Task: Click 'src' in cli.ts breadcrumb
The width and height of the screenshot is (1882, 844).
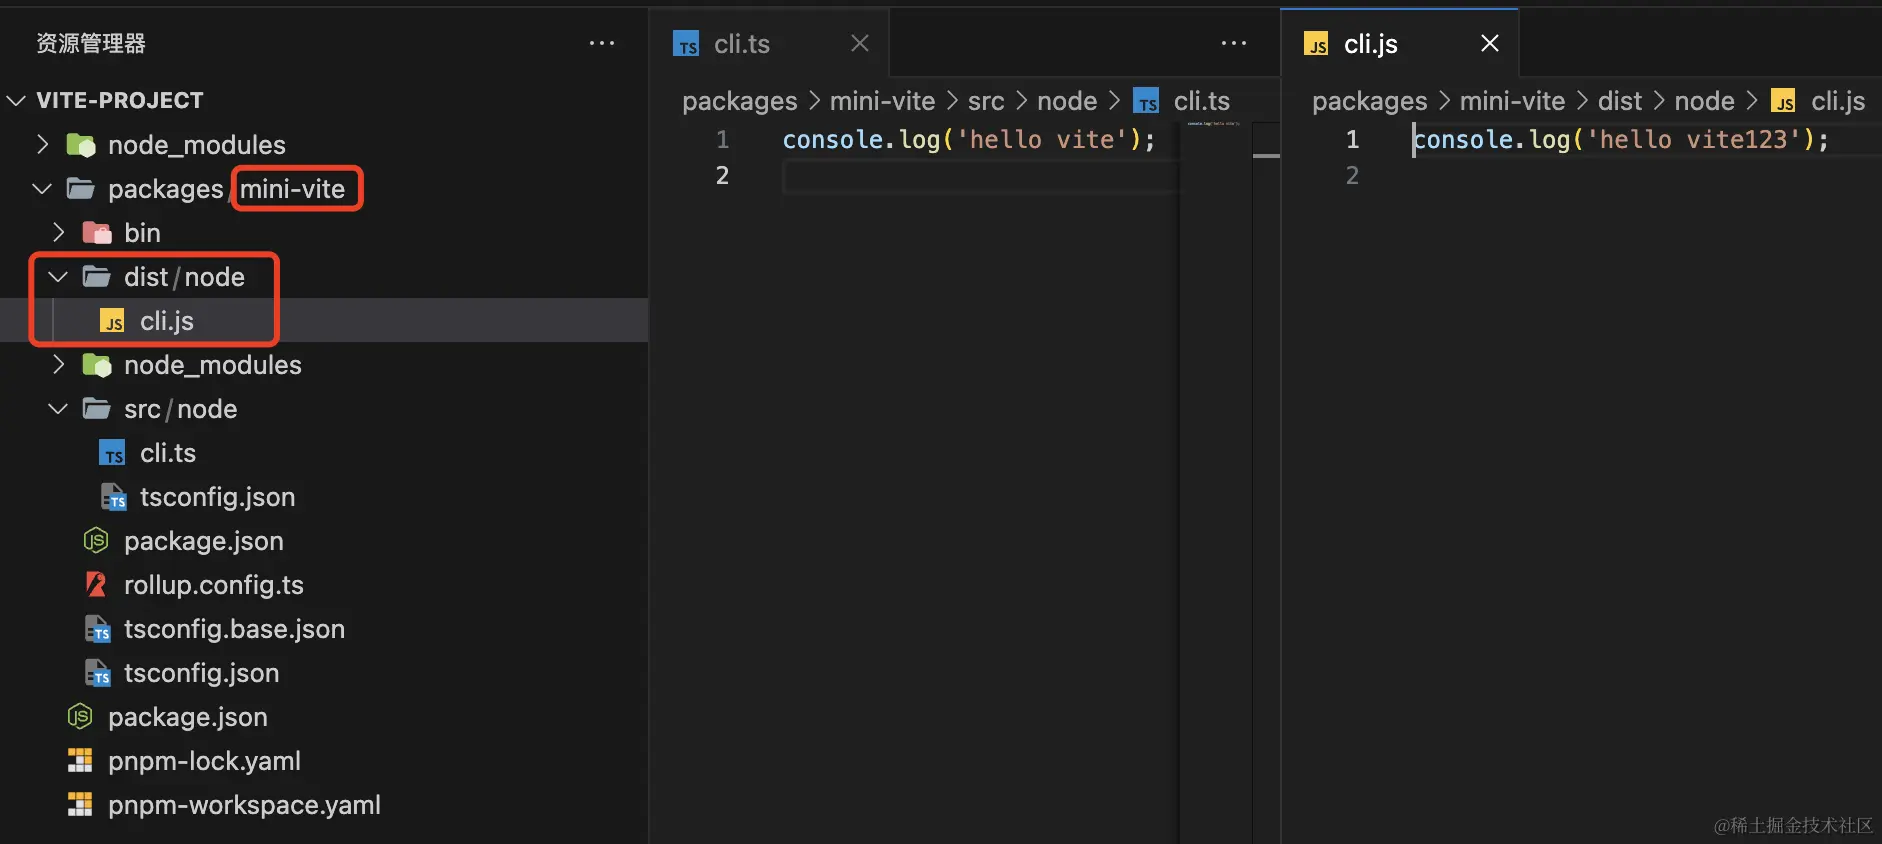Action: [986, 101]
